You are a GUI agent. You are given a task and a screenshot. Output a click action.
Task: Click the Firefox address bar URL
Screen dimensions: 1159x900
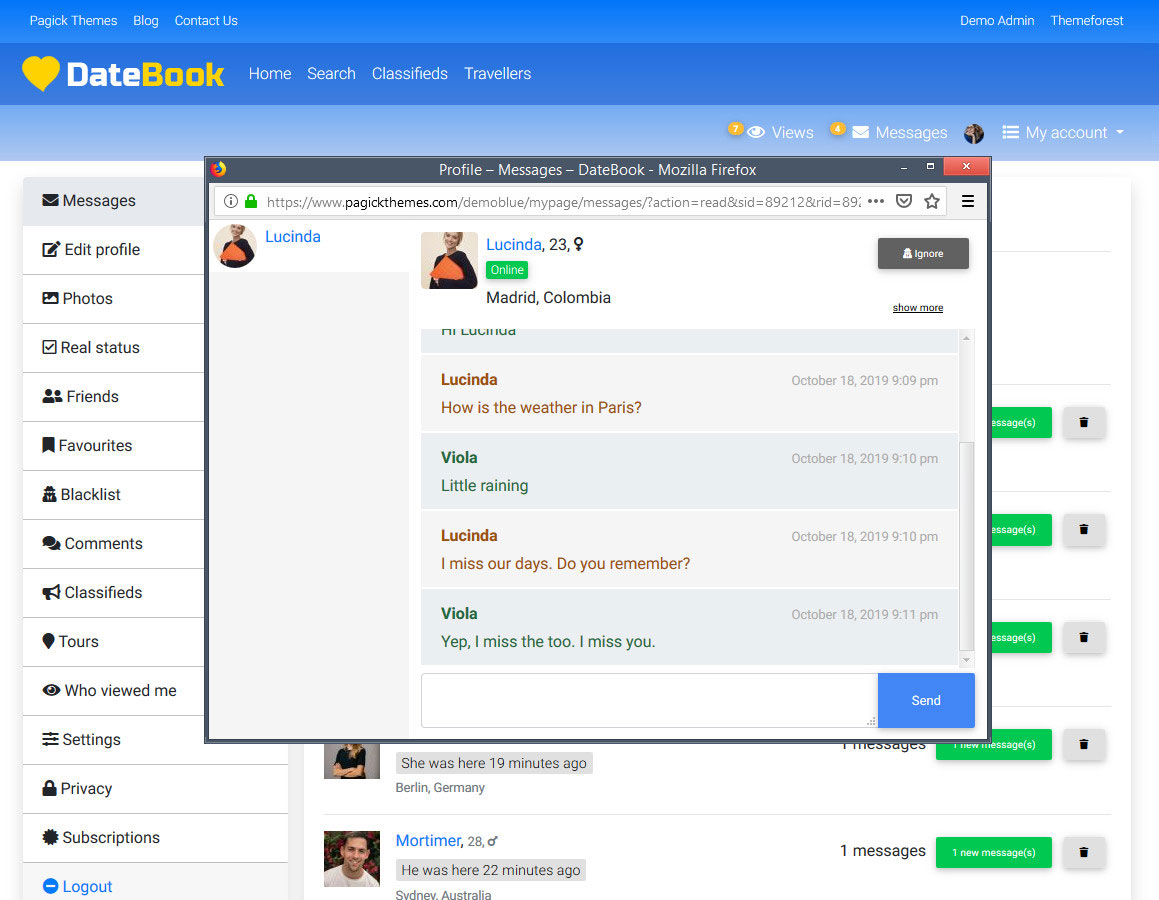coord(563,202)
